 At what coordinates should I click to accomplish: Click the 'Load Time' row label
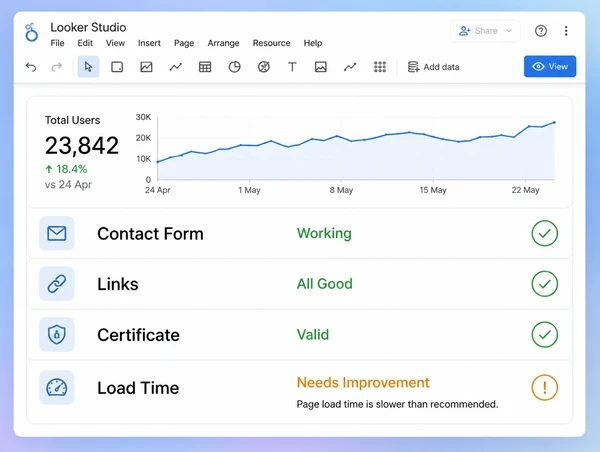(138, 388)
